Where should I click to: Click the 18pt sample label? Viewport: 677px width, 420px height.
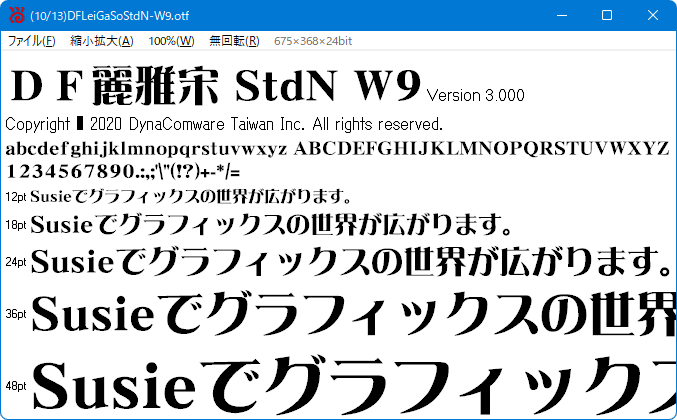pos(16,225)
